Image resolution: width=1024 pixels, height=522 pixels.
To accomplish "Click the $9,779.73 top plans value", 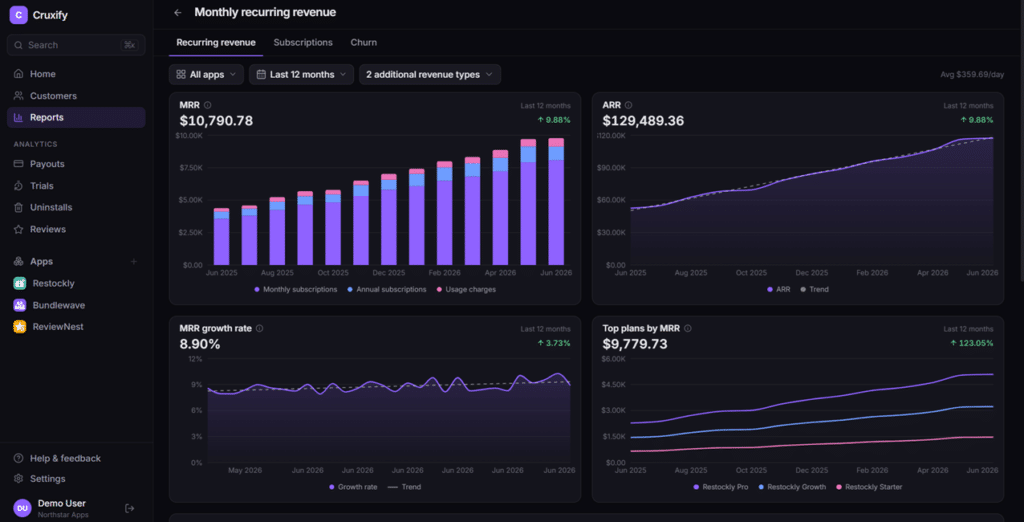I will pyautogui.click(x=635, y=344).
